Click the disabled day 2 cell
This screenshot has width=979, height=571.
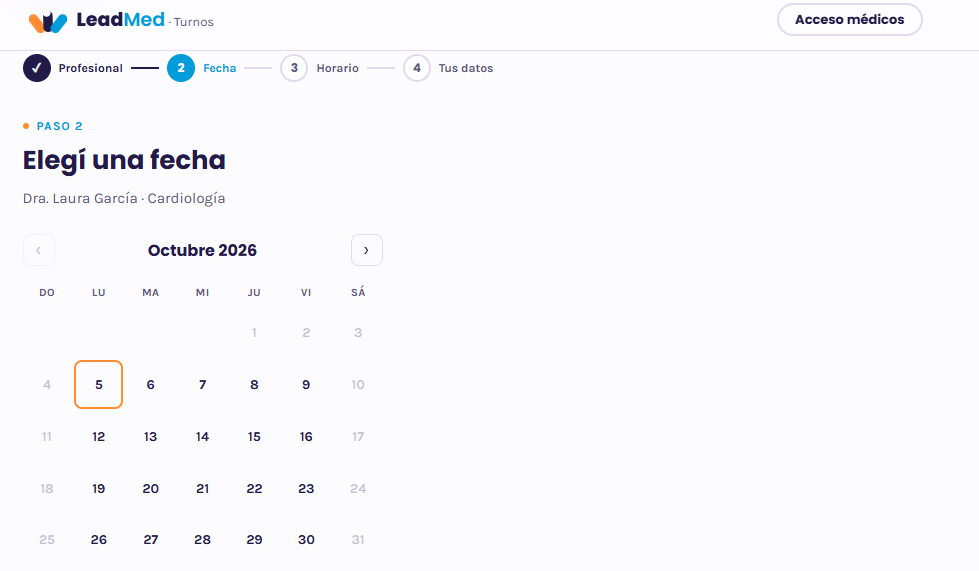306,333
